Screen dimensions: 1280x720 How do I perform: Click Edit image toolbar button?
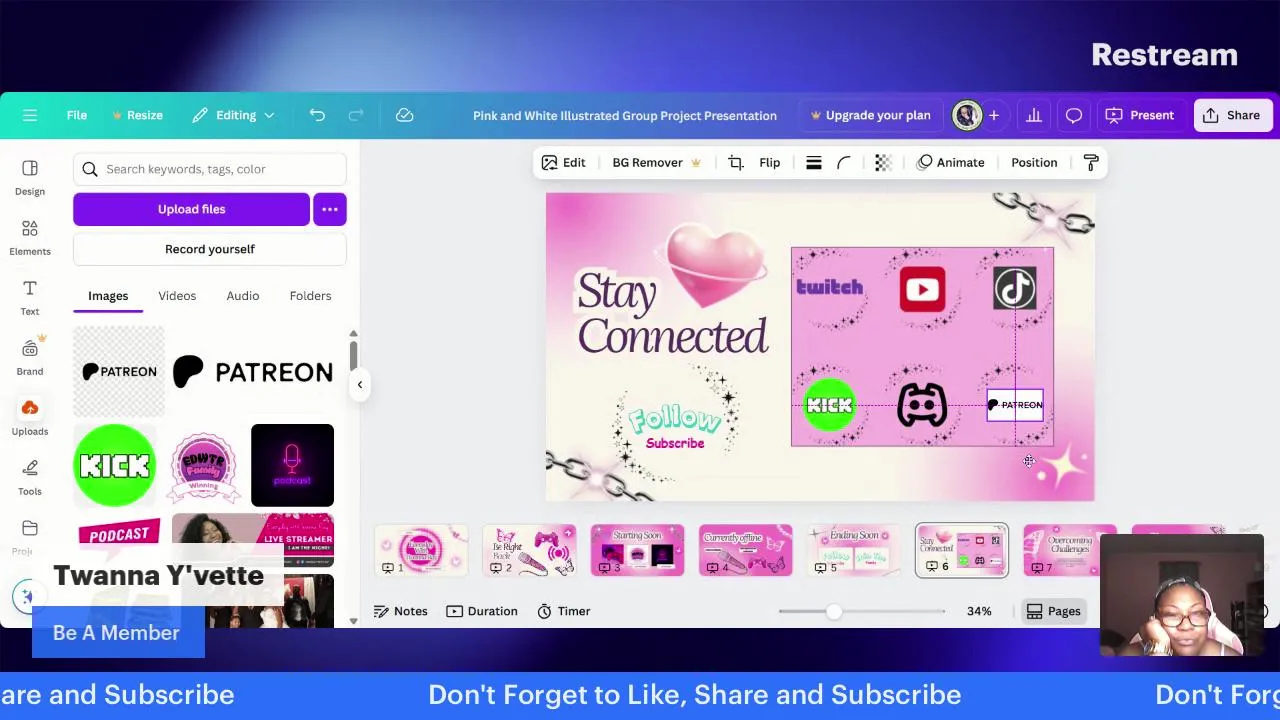pos(563,162)
